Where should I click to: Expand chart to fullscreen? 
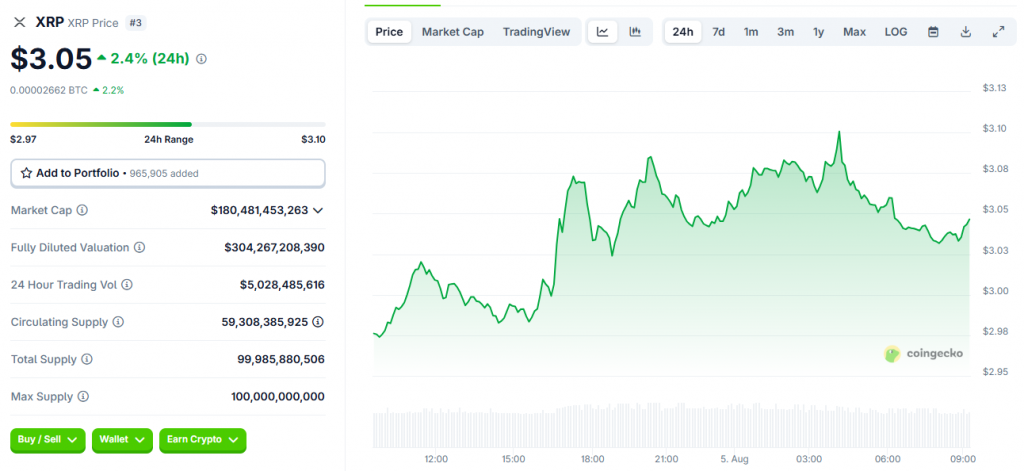pyautogui.click(x=998, y=32)
